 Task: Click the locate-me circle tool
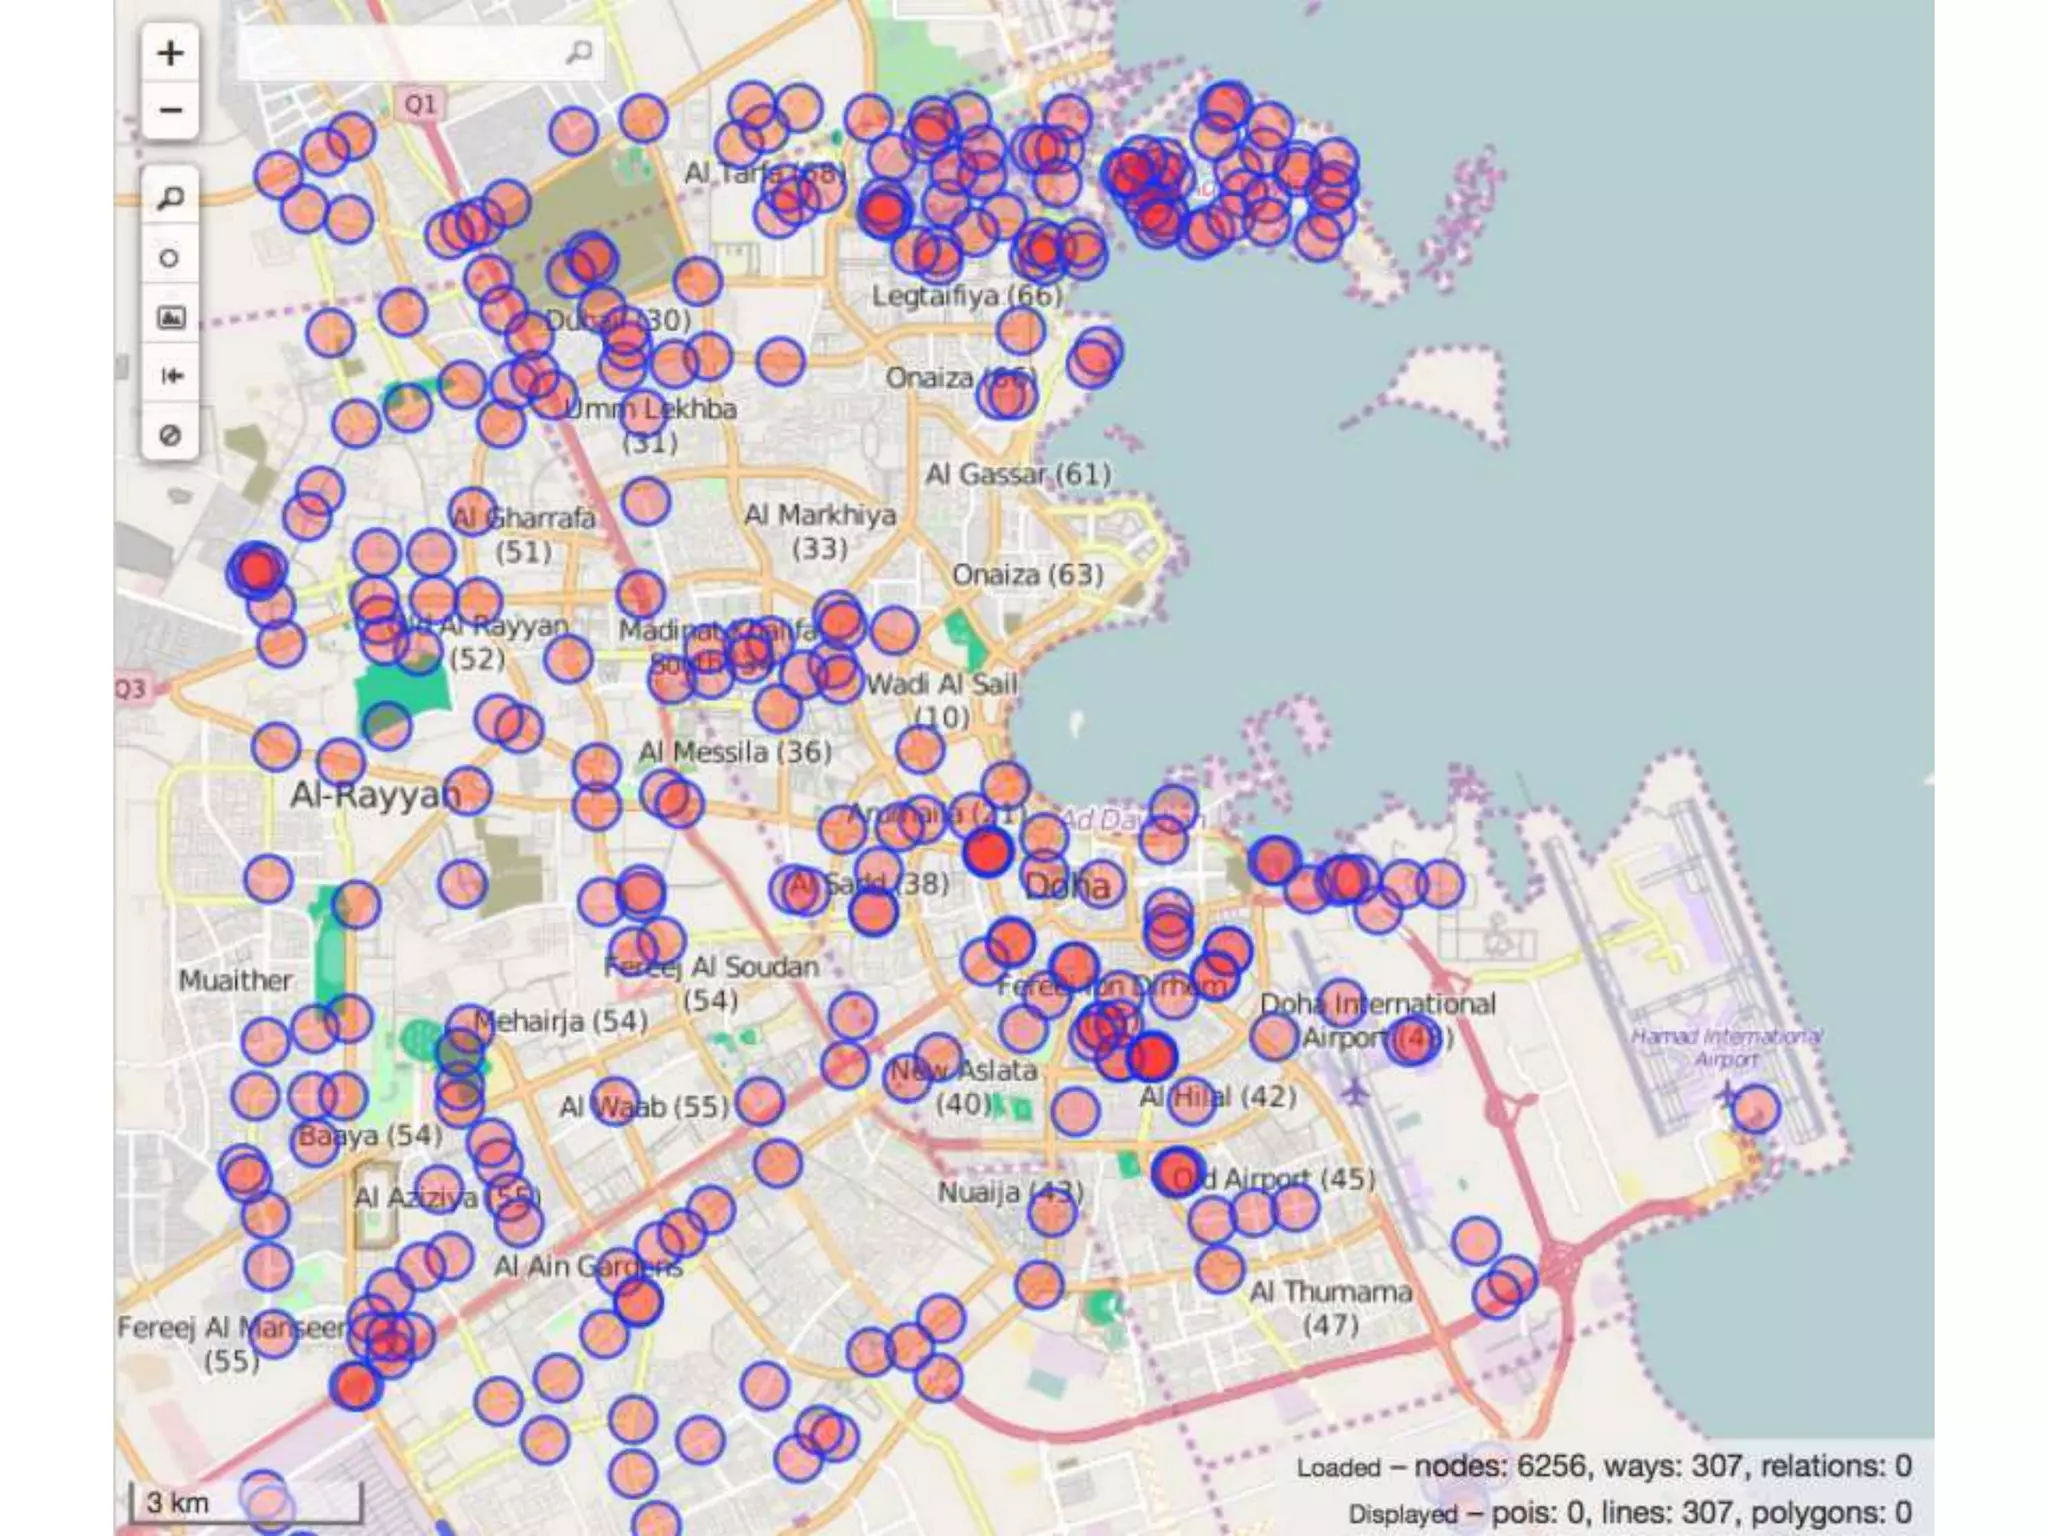coord(170,258)
